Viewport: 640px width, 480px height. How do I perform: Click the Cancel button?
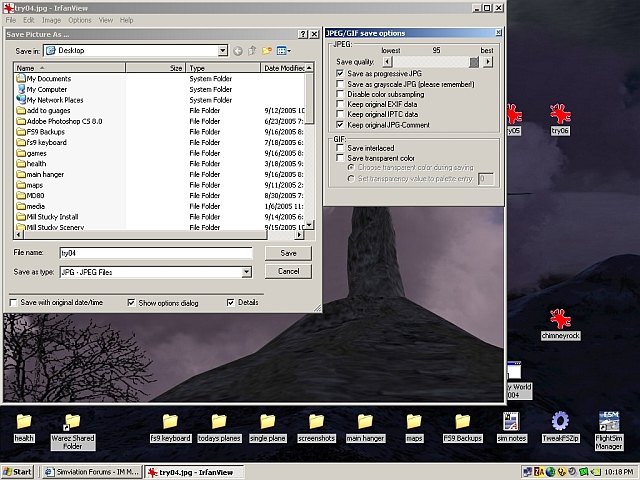(288, 272)
